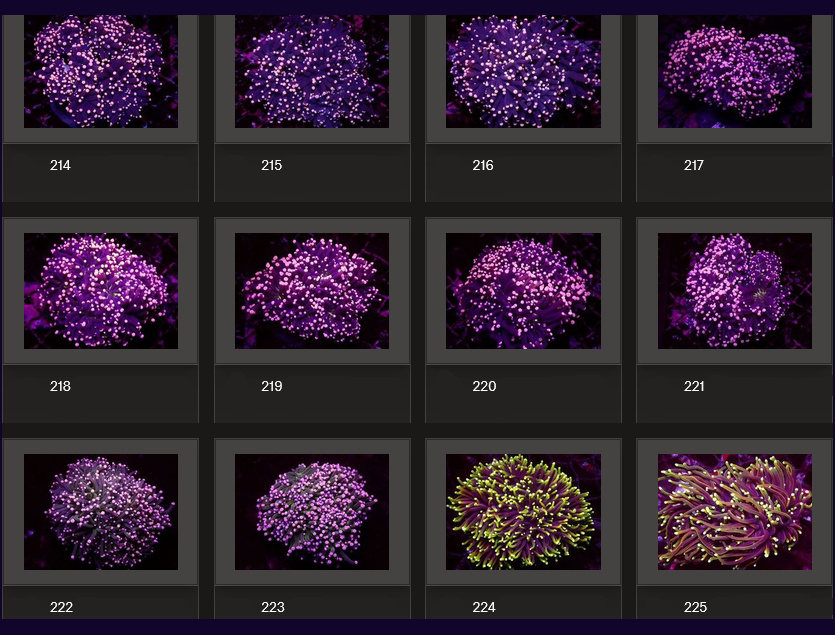View green torch coral photo 224
Viewport: 835px width, 635px height.
click(x=523, y=512)
